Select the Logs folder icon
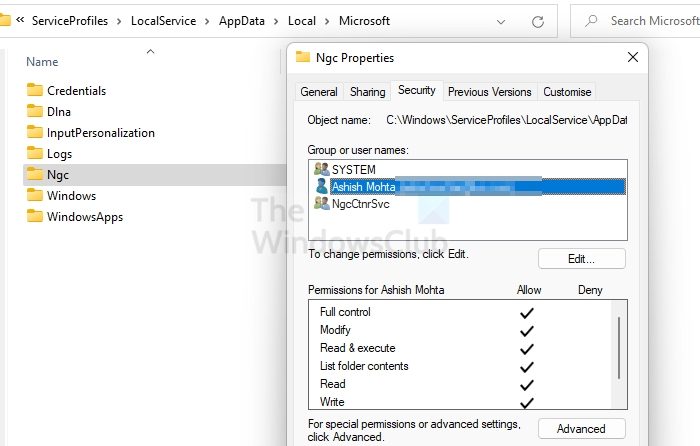The width and height of the screenshot is (700, 446). pyautogui.click(x=34, y=154)
